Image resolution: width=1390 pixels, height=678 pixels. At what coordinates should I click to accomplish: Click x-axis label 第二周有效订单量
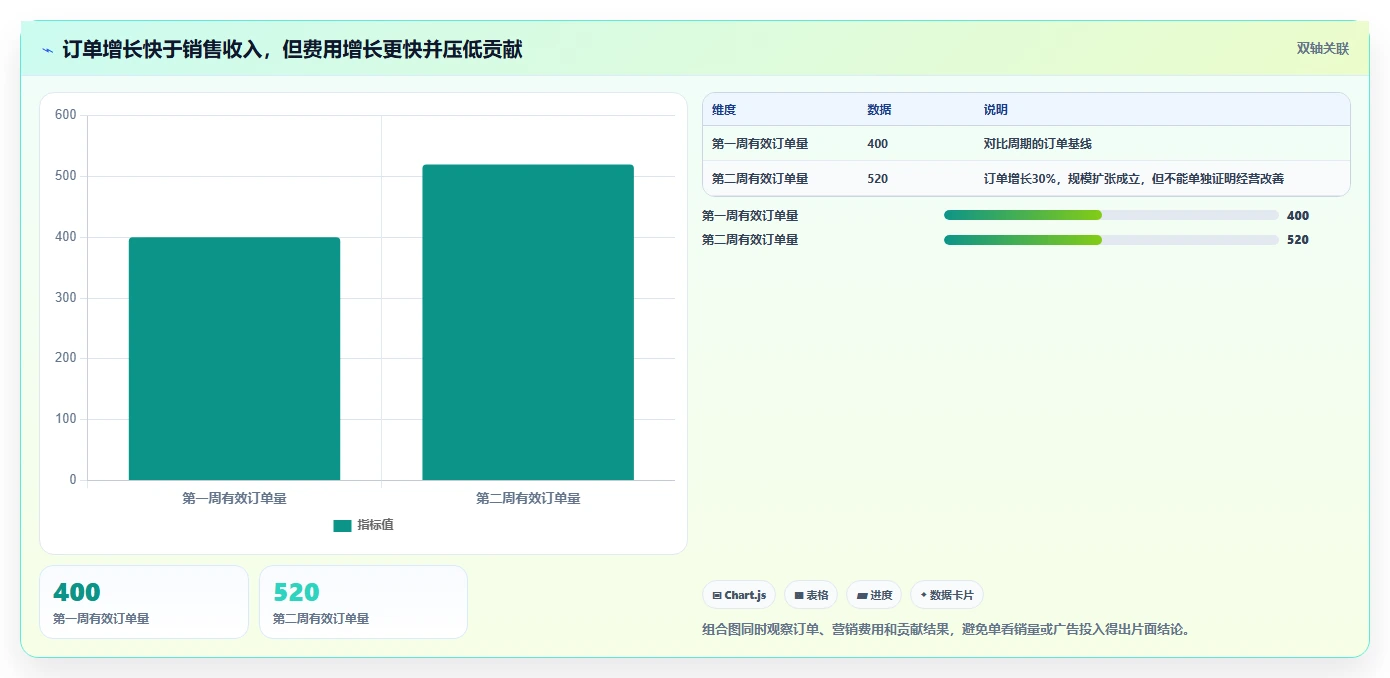coord(528,498)
